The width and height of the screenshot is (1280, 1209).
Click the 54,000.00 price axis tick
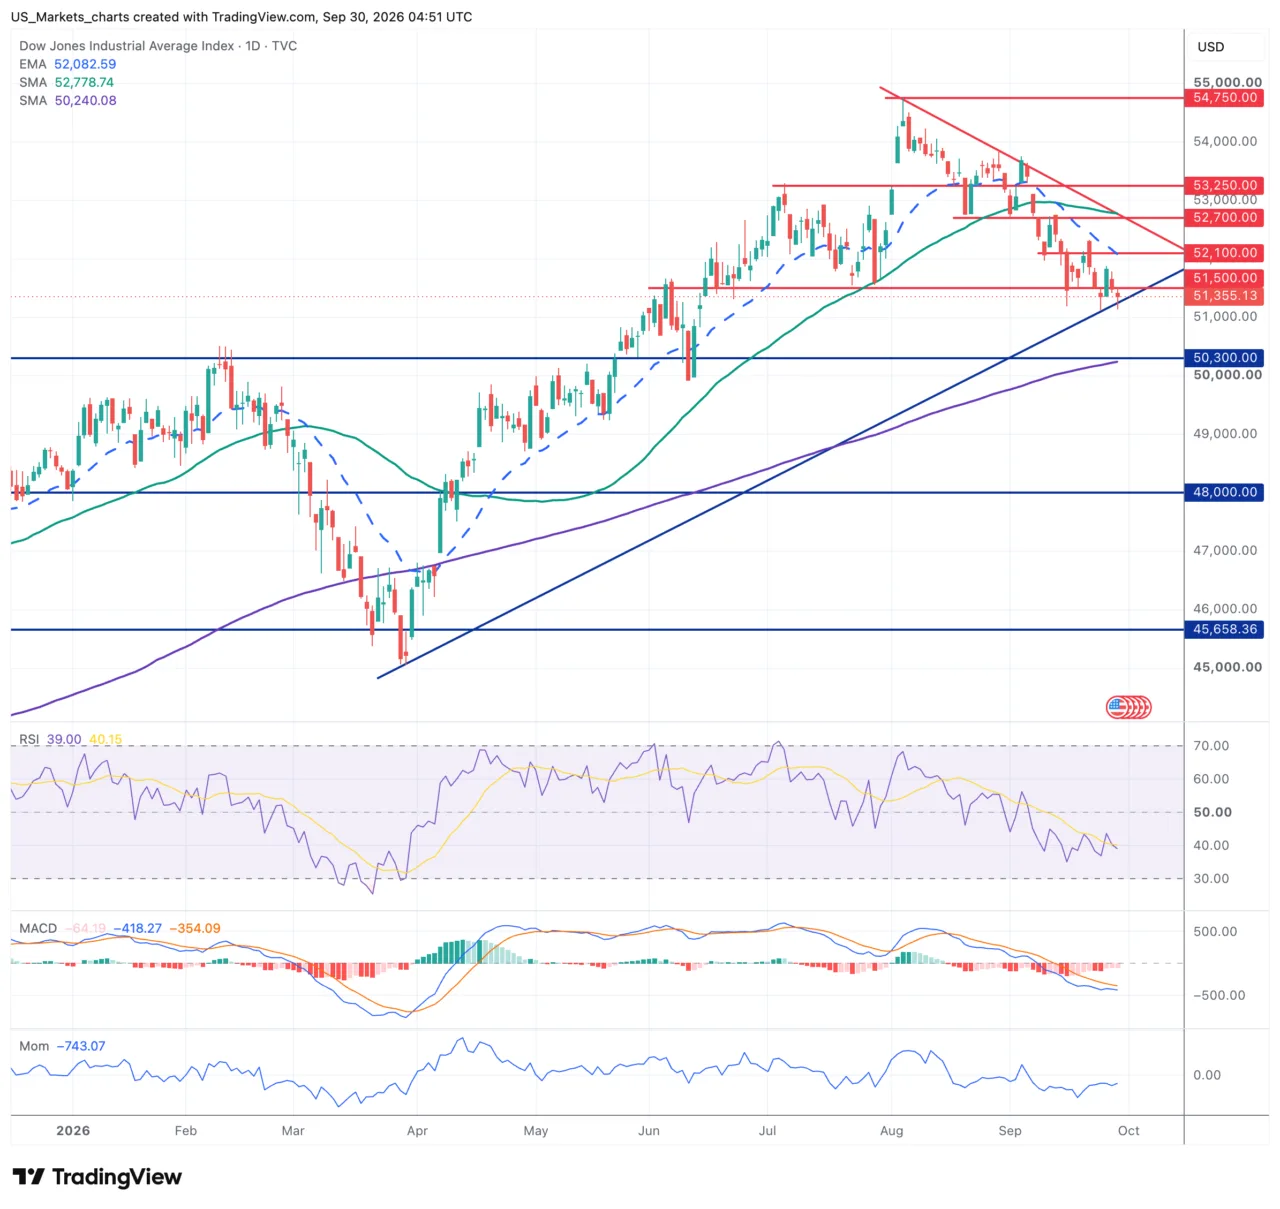pos(1225,141)
